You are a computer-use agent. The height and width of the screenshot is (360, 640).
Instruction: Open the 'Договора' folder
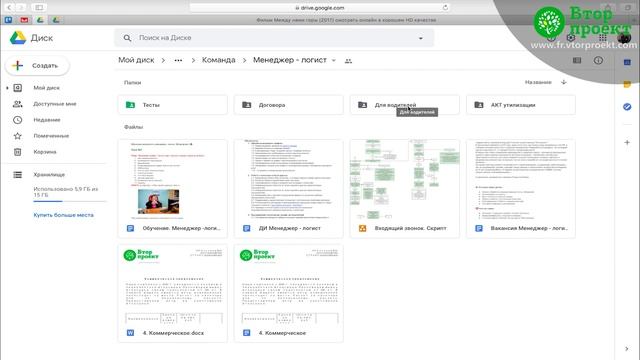click(289, 105)
